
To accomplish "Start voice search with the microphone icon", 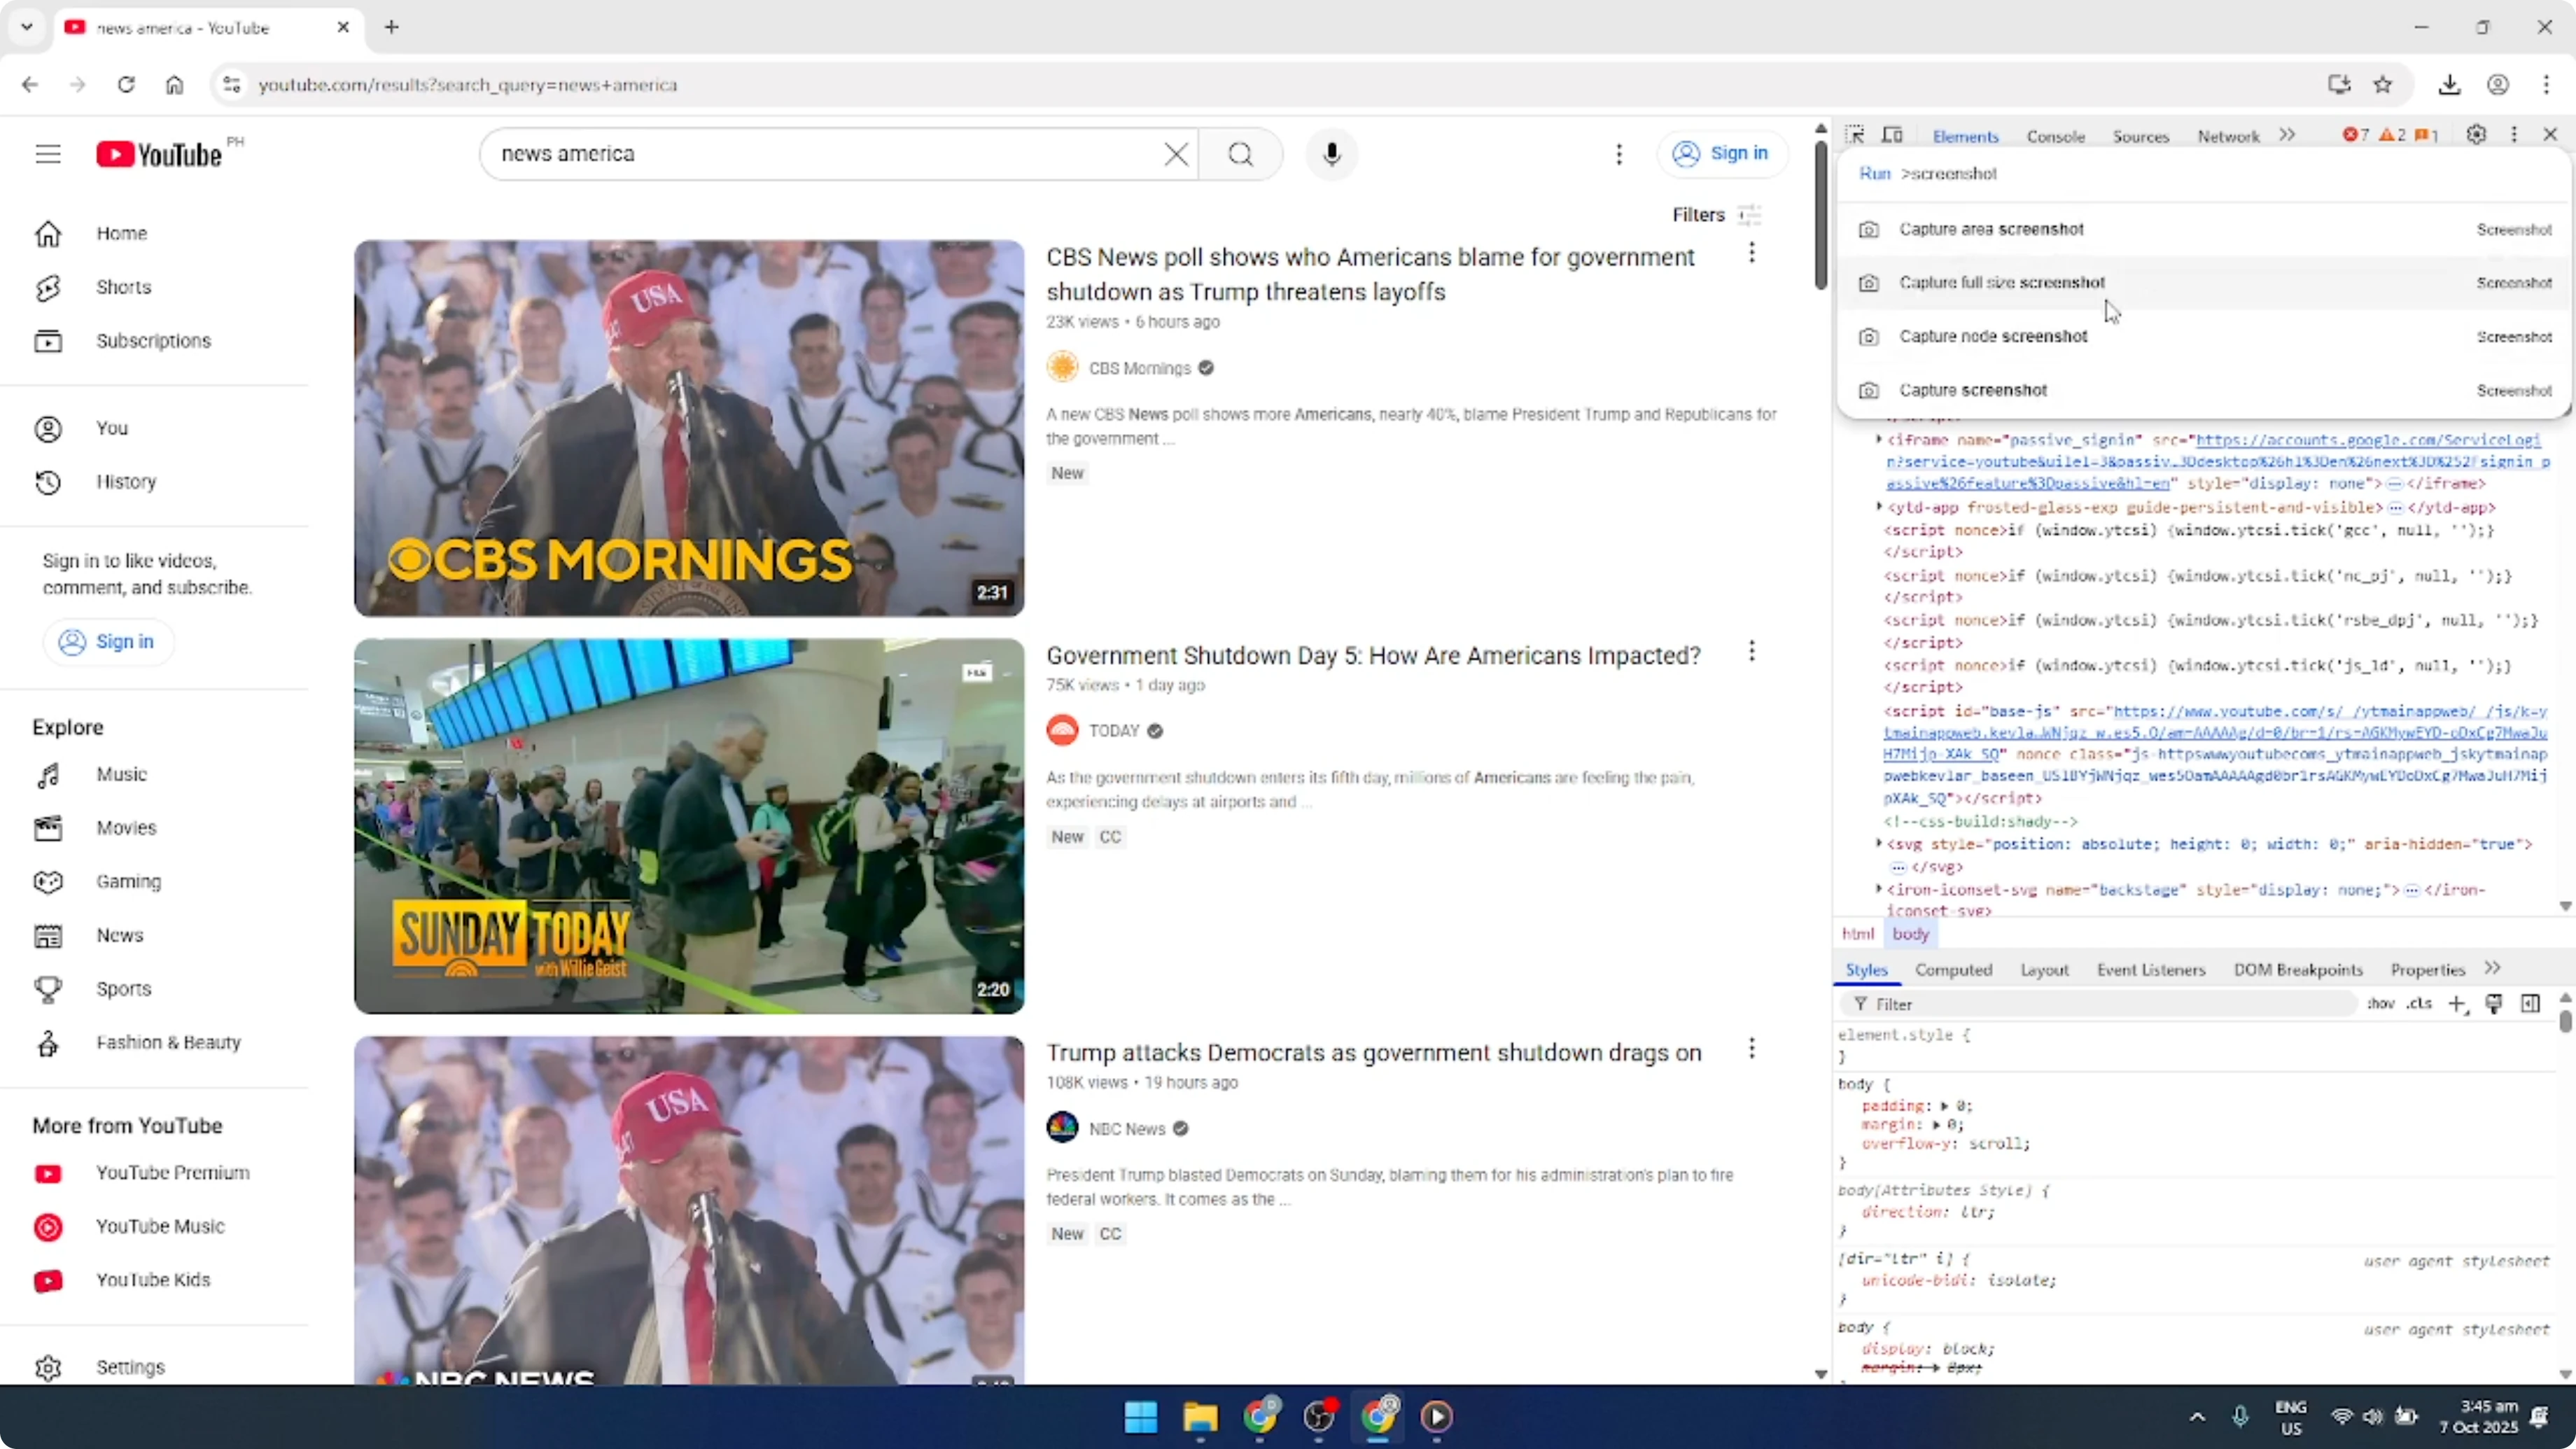I will pyautogui.click(x=1331, y=154).
